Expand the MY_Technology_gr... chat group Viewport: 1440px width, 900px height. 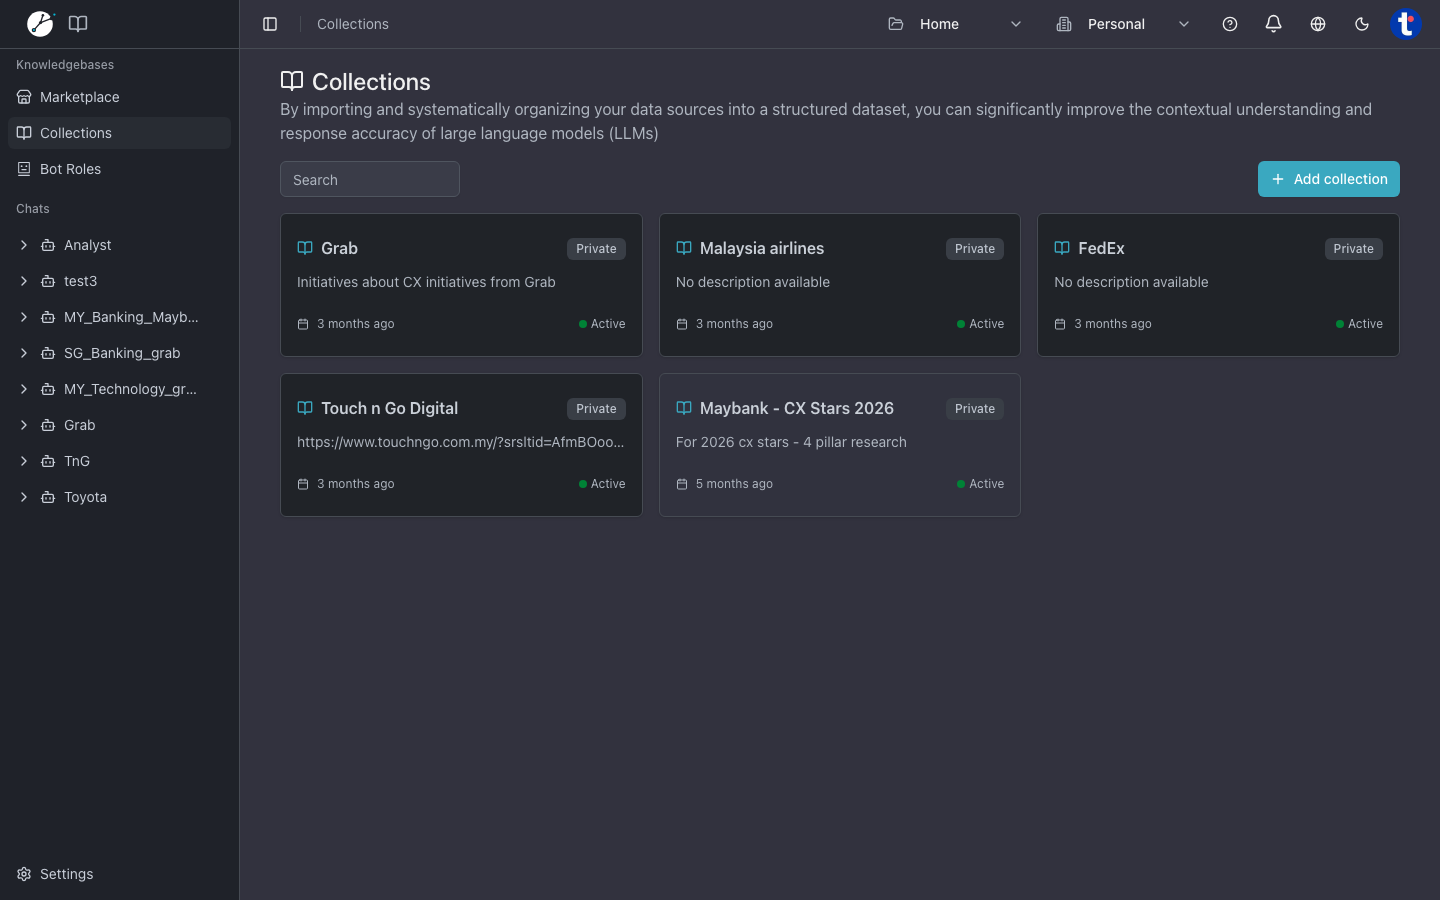(x=24, y=389)
